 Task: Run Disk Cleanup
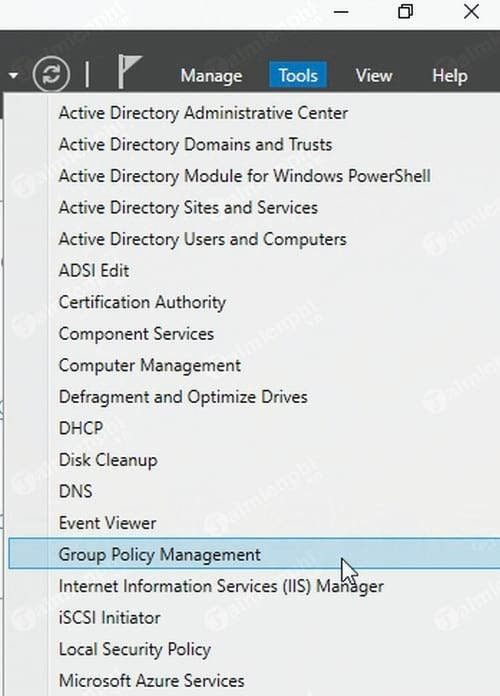[x=108, y=460]
